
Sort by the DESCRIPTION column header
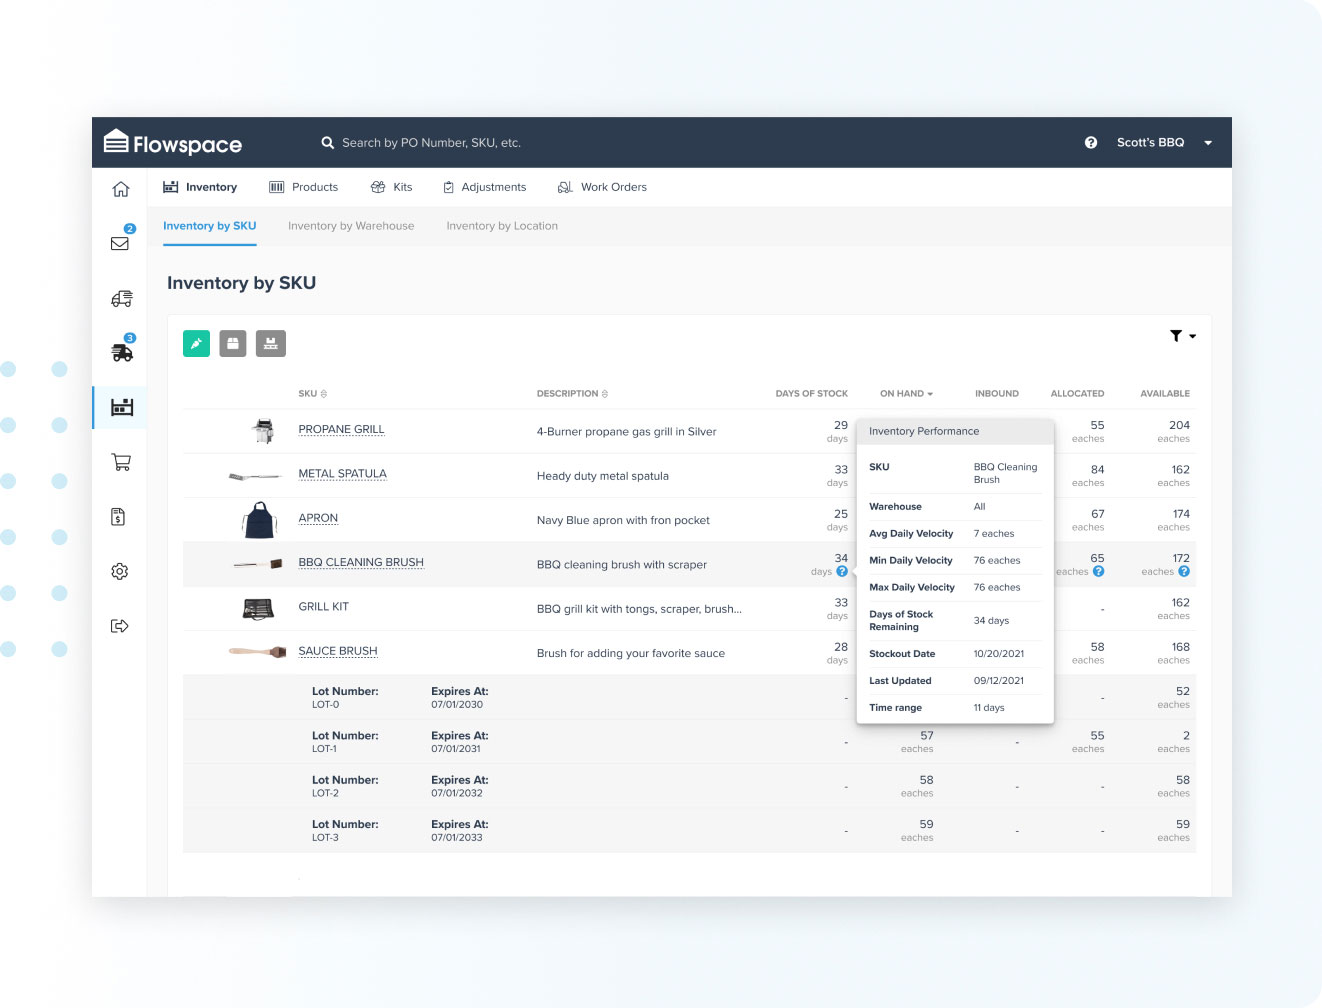572,394
